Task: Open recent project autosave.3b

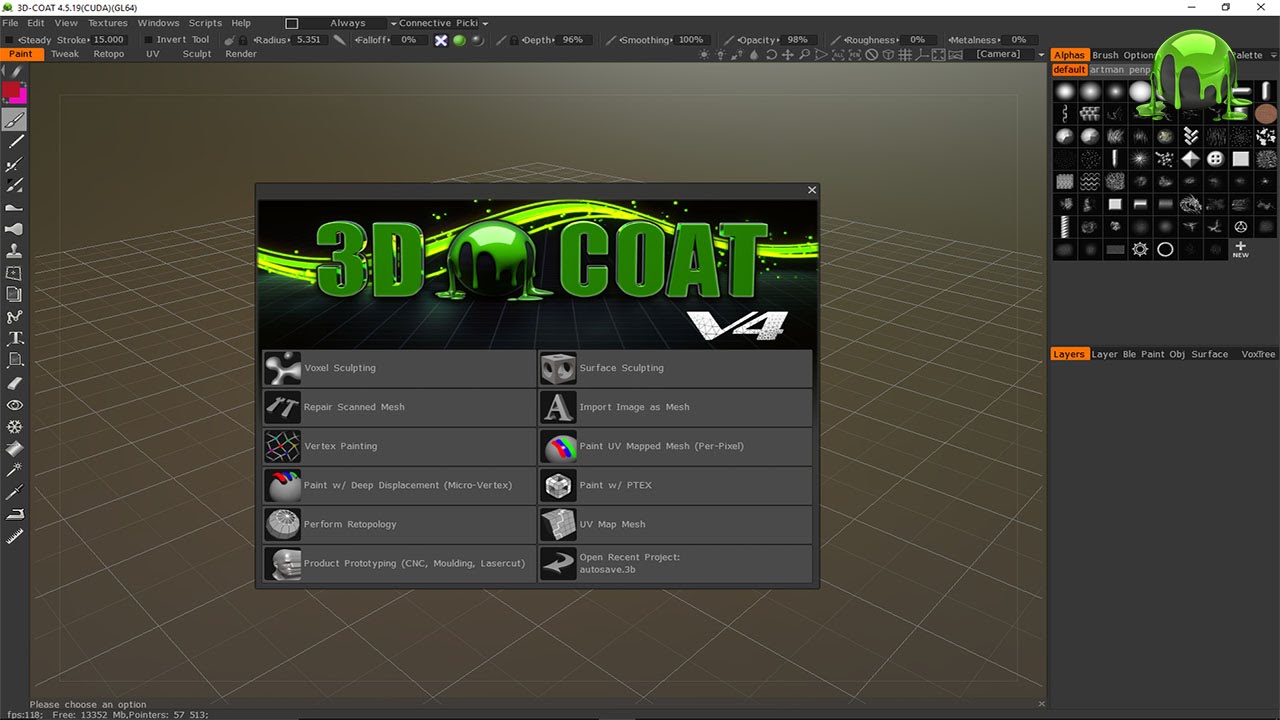Action: click(x=675, y=563)
